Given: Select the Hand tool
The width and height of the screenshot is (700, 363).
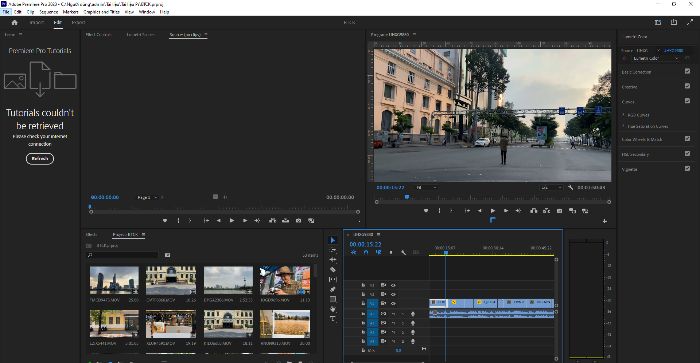Looking at the screenshot, I should (x=333, y=309).
